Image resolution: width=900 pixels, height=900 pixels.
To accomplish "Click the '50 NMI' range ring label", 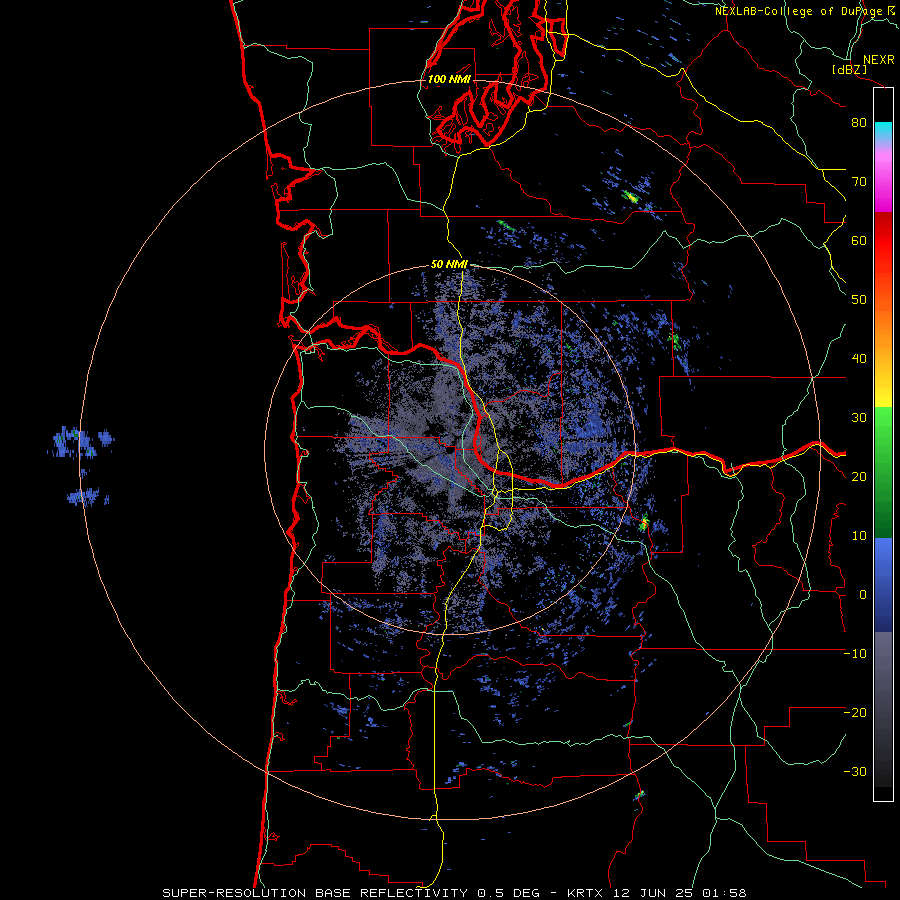I will coord(449,265).
